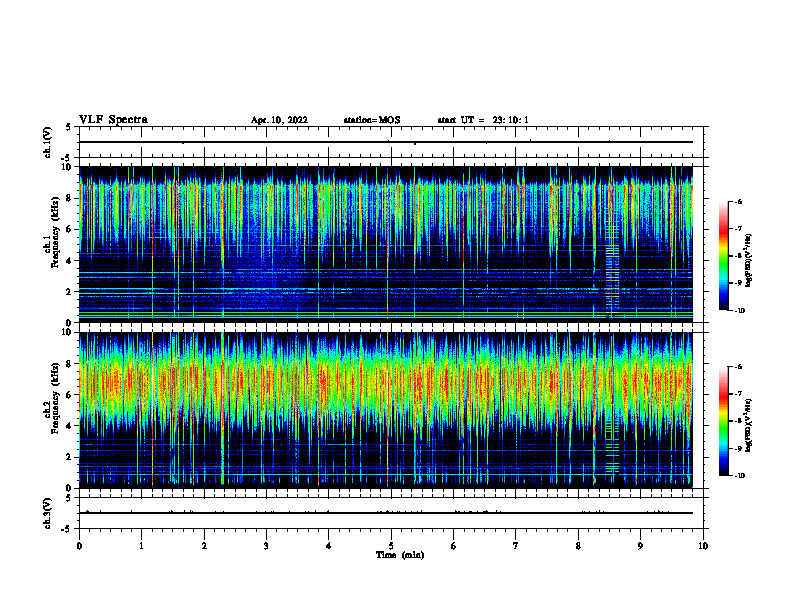Click the "ch.1(V)" waveform axis label
This screenshot has height=612, width=792.
(x=48, y=142)
